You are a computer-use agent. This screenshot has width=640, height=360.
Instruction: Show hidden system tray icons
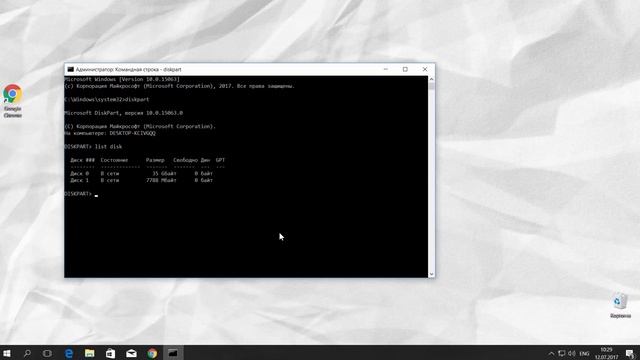tap(551, 353)
